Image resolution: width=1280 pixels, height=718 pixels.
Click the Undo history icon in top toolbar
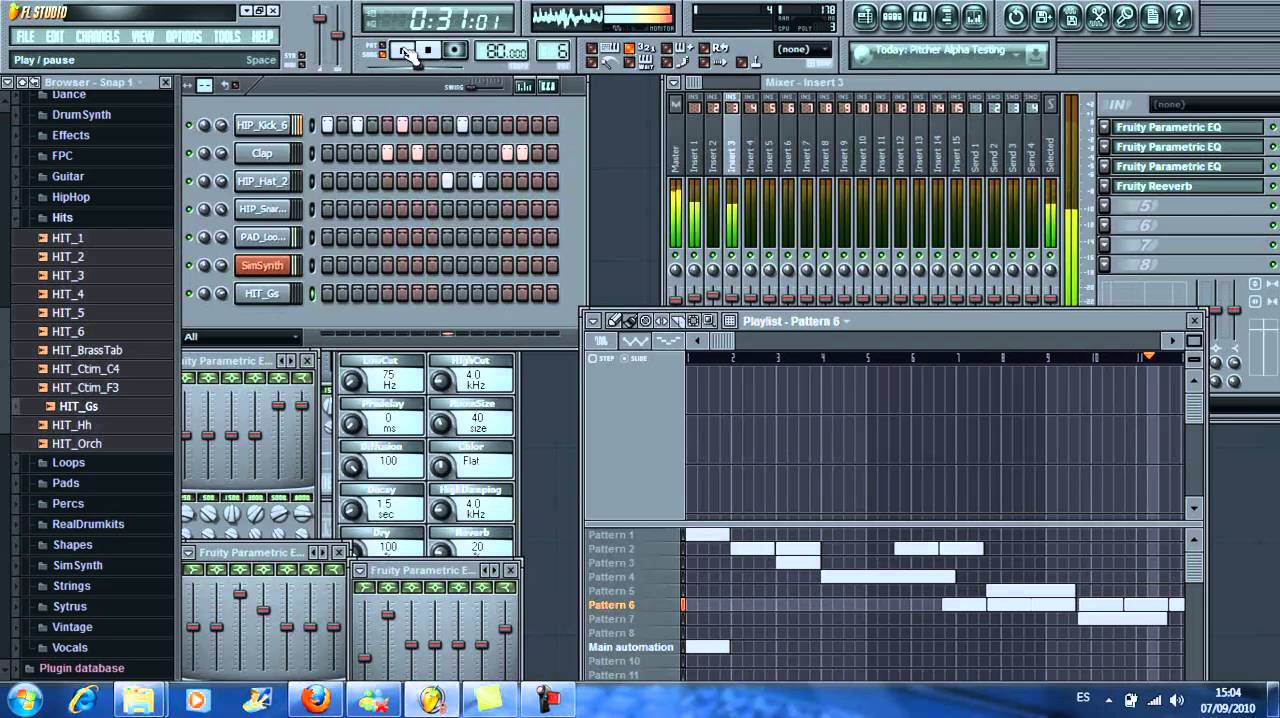tap(1016, 16)
